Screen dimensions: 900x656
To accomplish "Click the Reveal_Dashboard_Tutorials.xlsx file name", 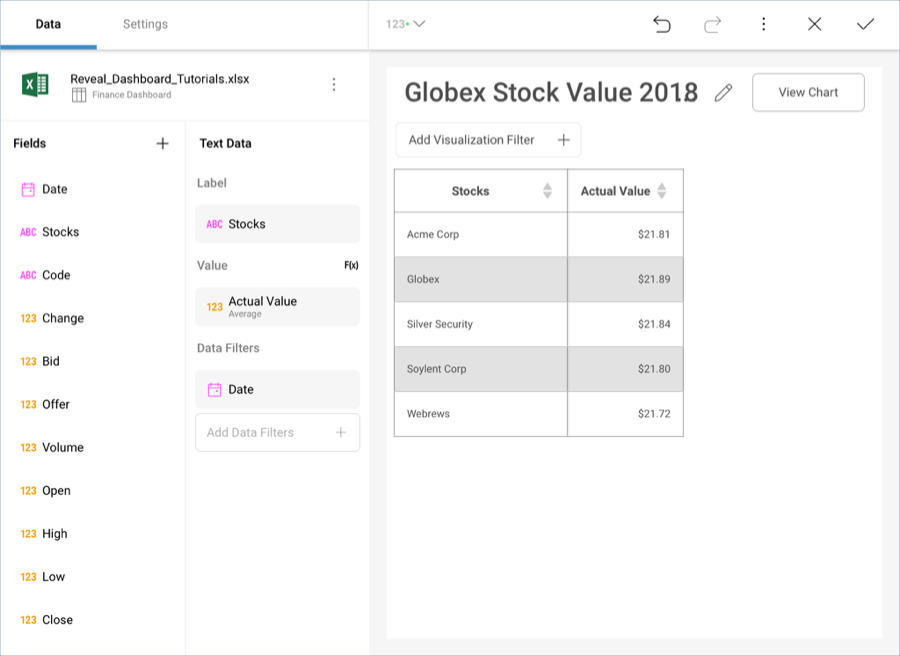I will pos(160,79).
